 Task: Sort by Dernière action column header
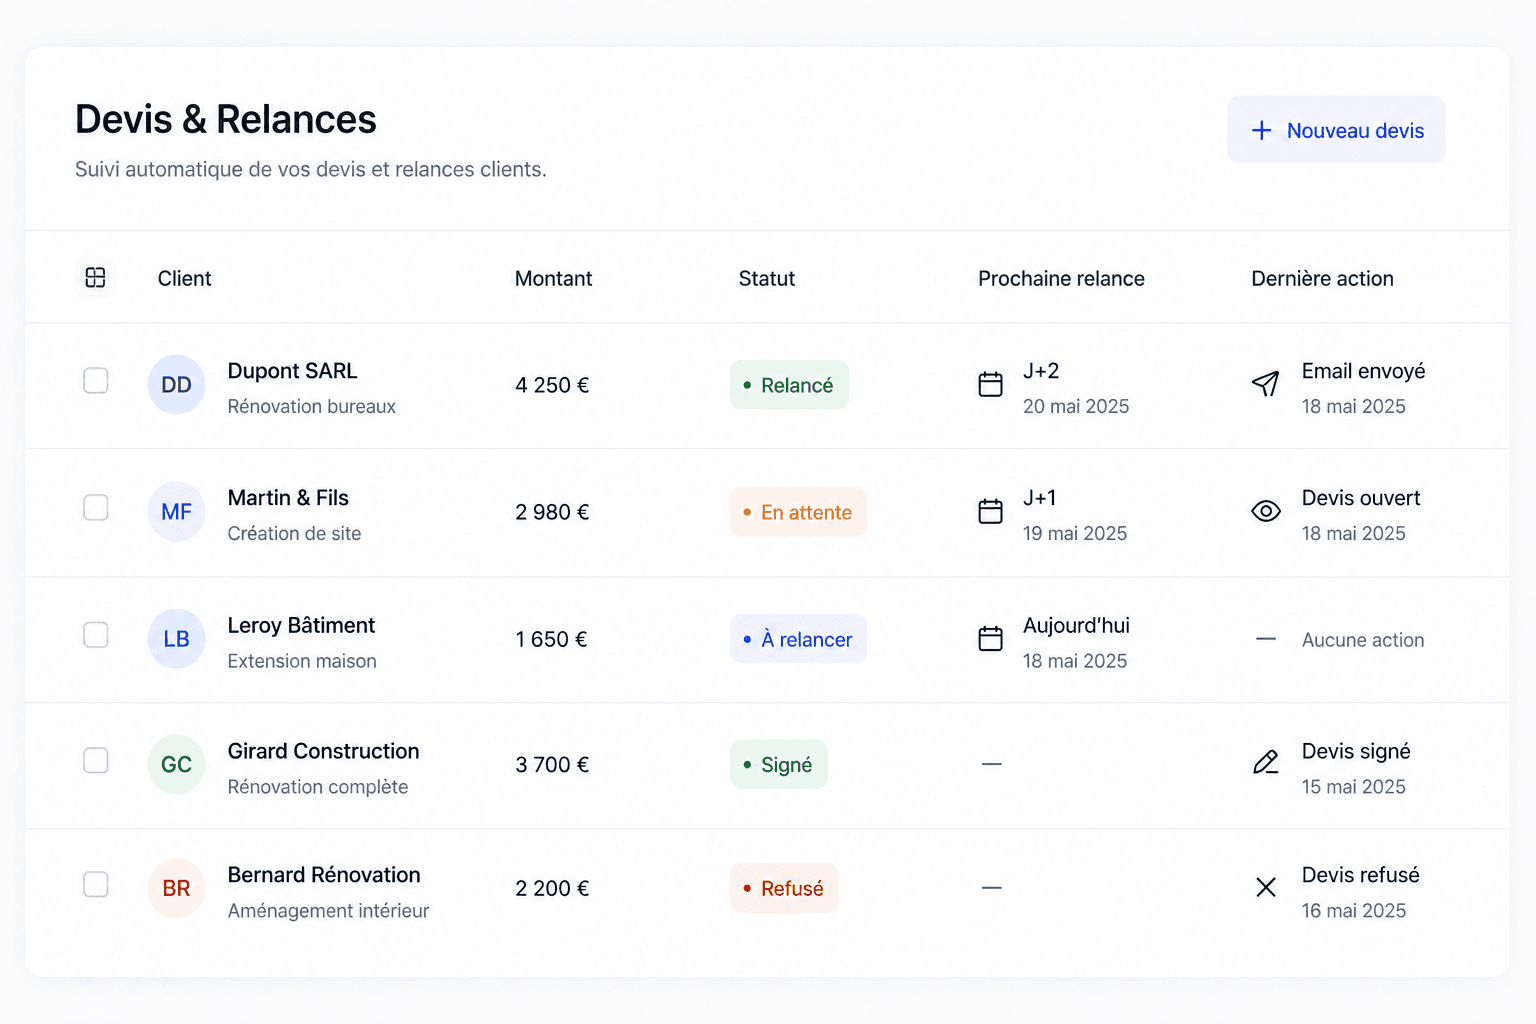[x=1322, y=279]
